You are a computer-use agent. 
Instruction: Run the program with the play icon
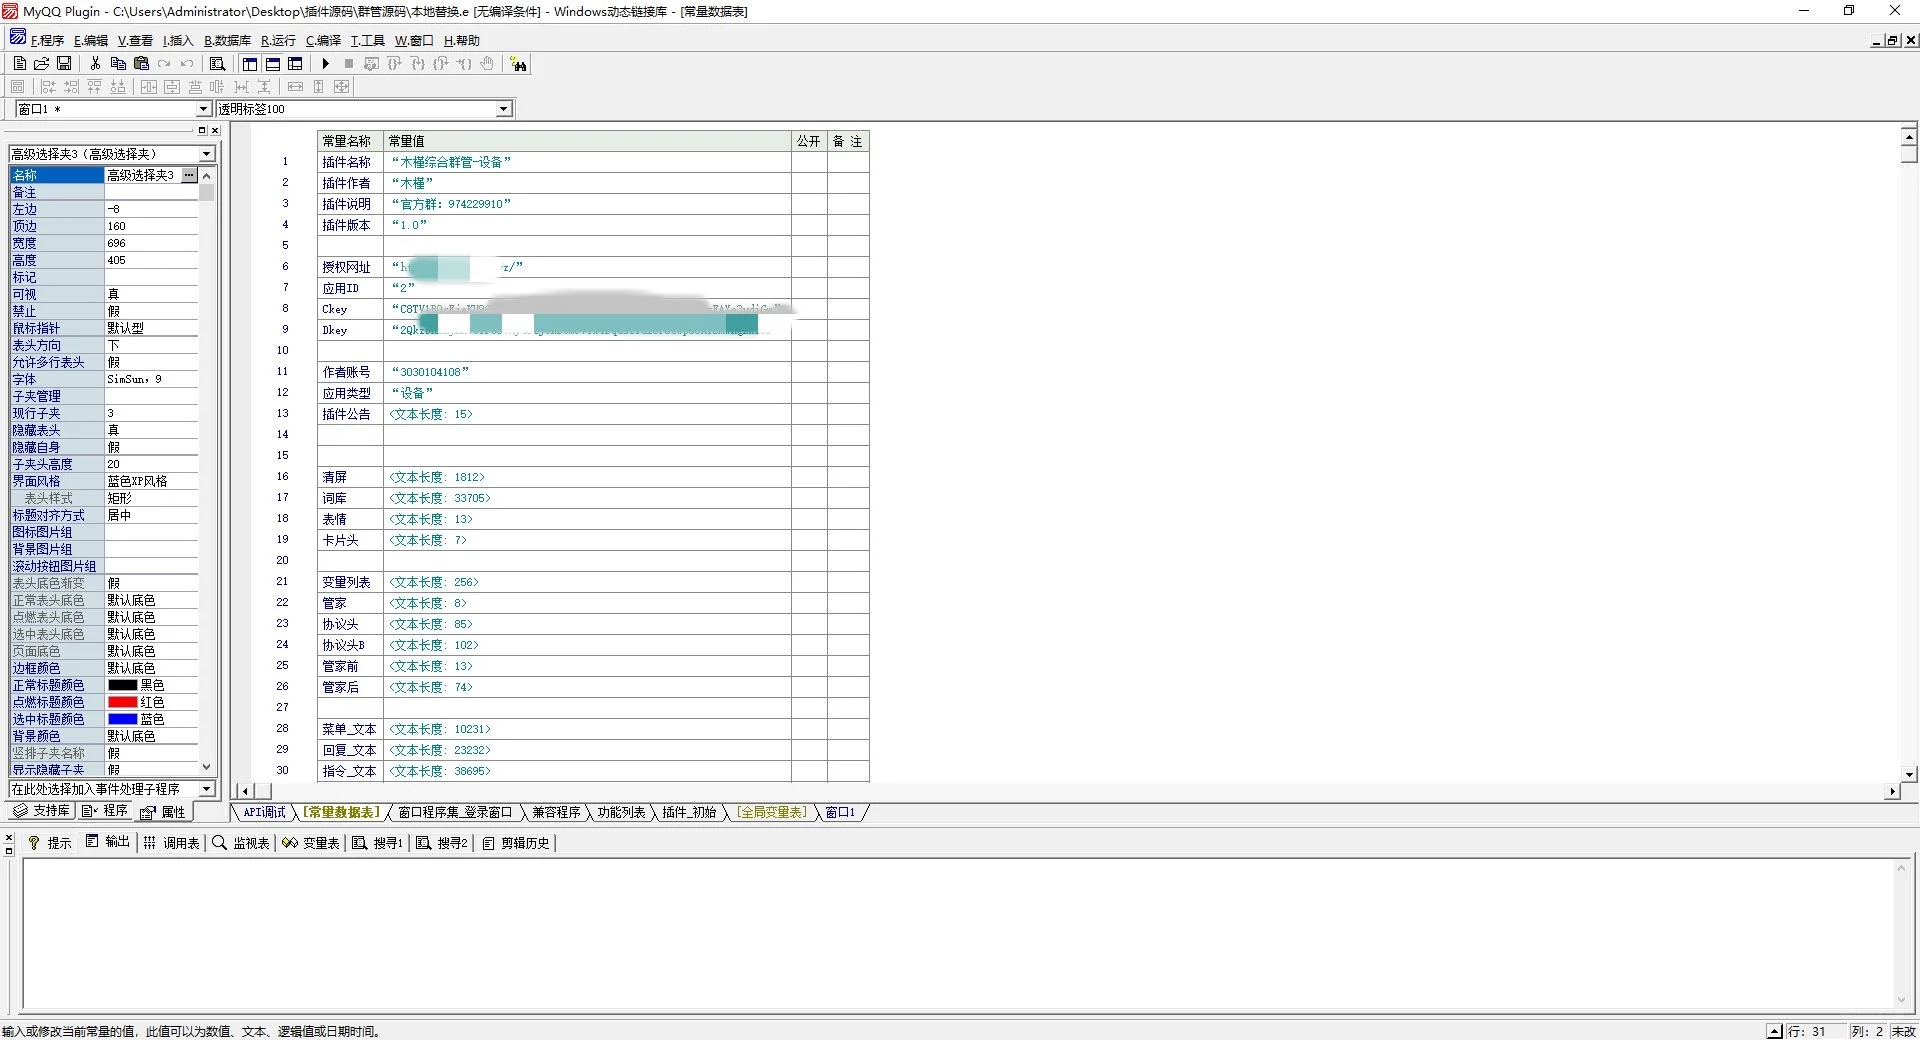pos(325,64)
